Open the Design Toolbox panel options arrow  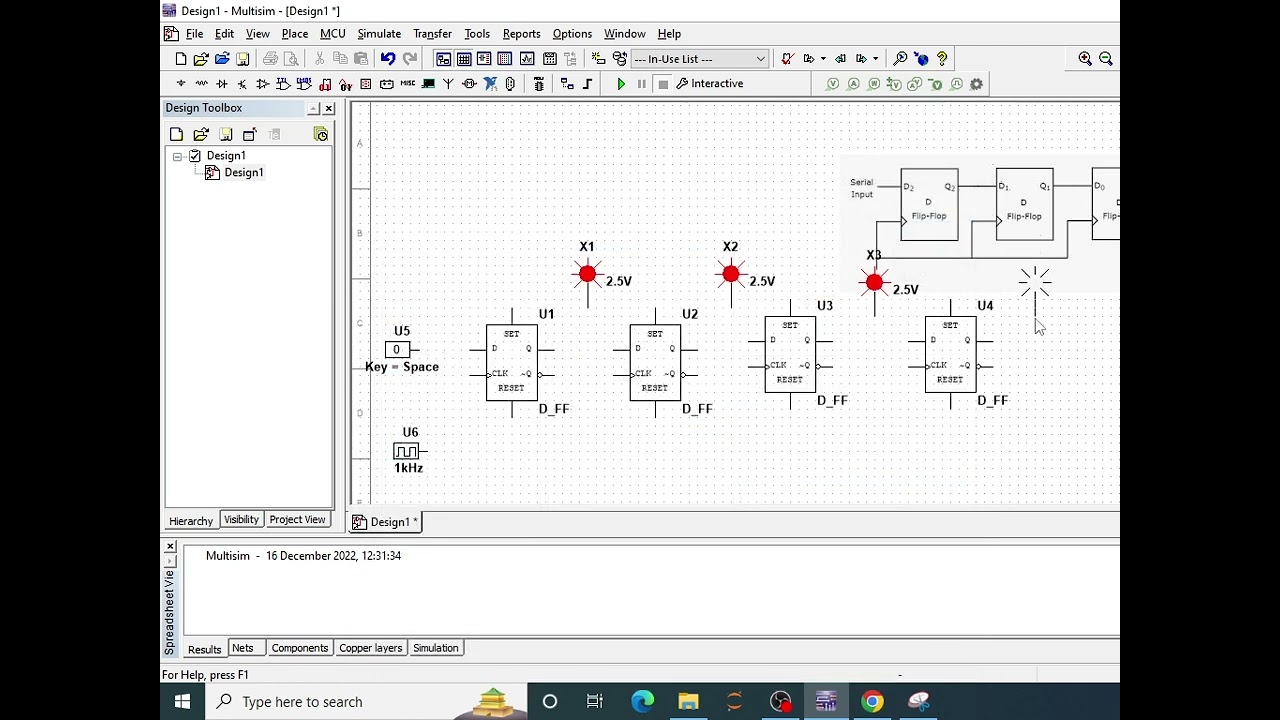pyautogui.click(x=313, y=108)
